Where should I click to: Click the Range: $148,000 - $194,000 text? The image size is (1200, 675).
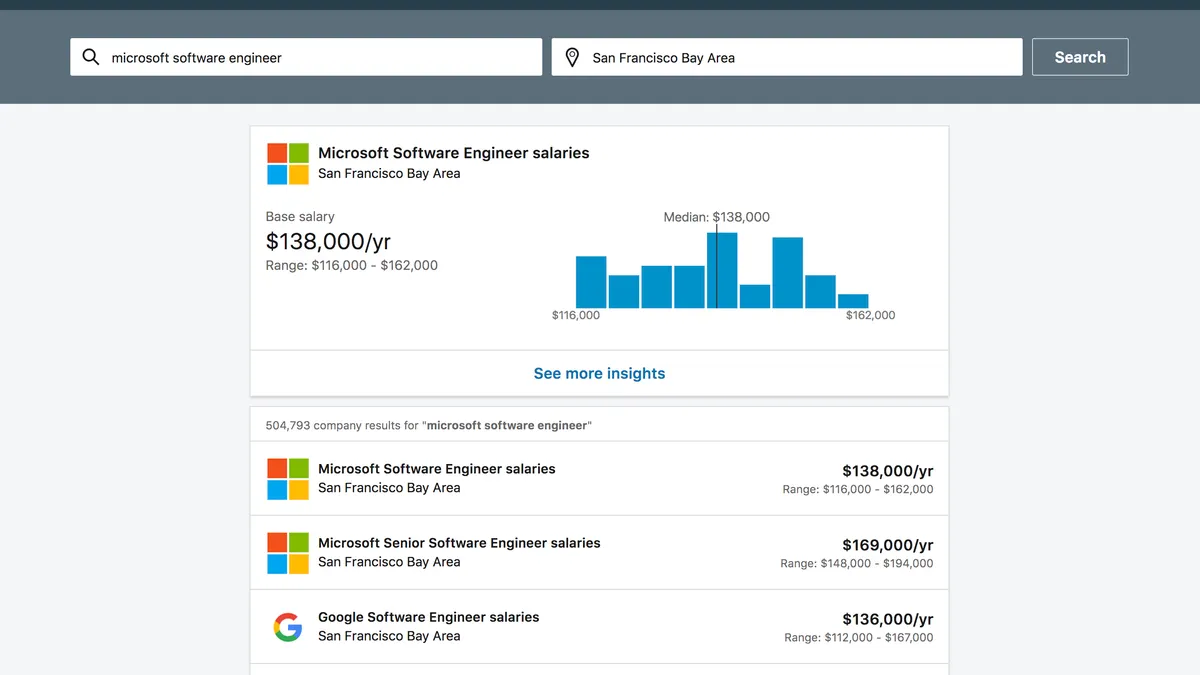click(x=857, y=564)
